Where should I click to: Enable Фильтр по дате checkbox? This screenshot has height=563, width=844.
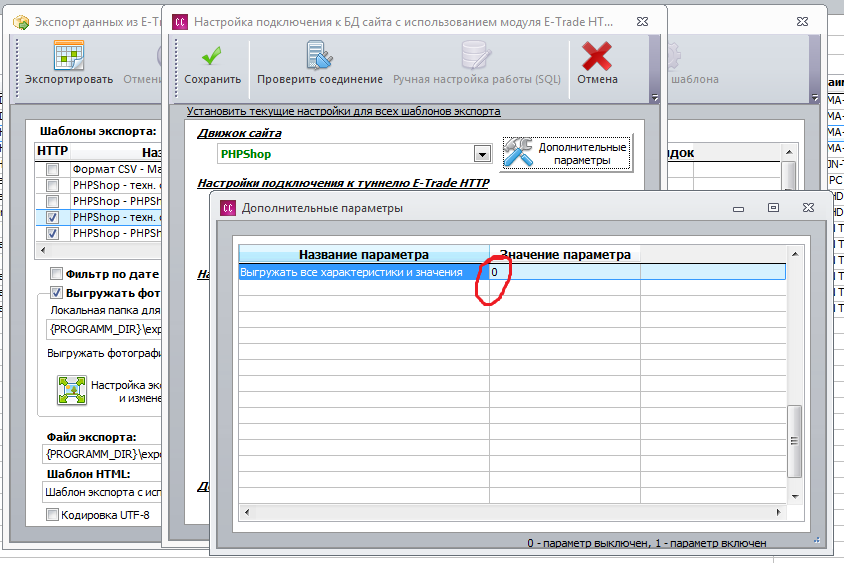point(56,273)
